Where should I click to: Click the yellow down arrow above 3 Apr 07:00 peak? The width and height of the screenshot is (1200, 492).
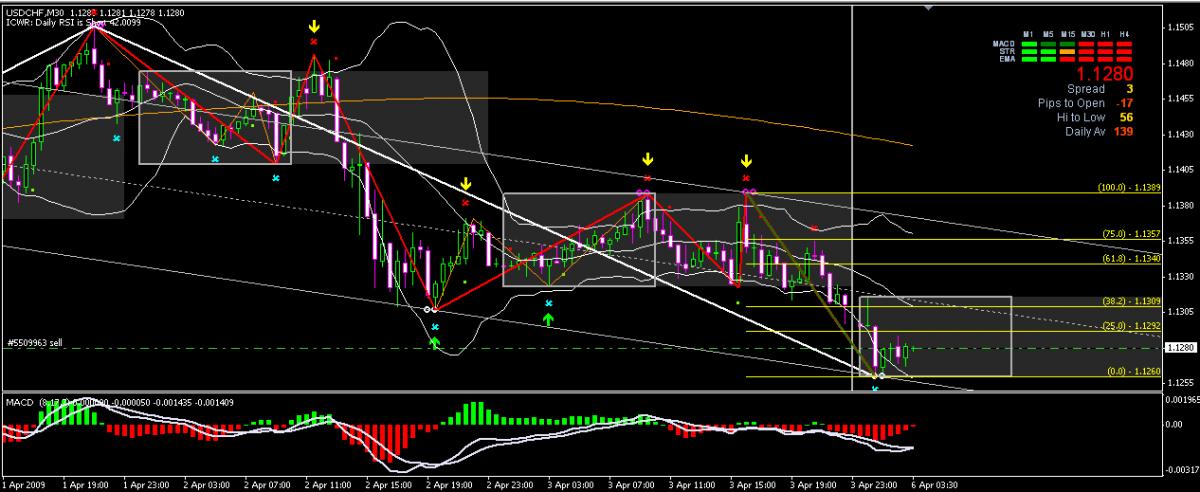coord(648,159)
